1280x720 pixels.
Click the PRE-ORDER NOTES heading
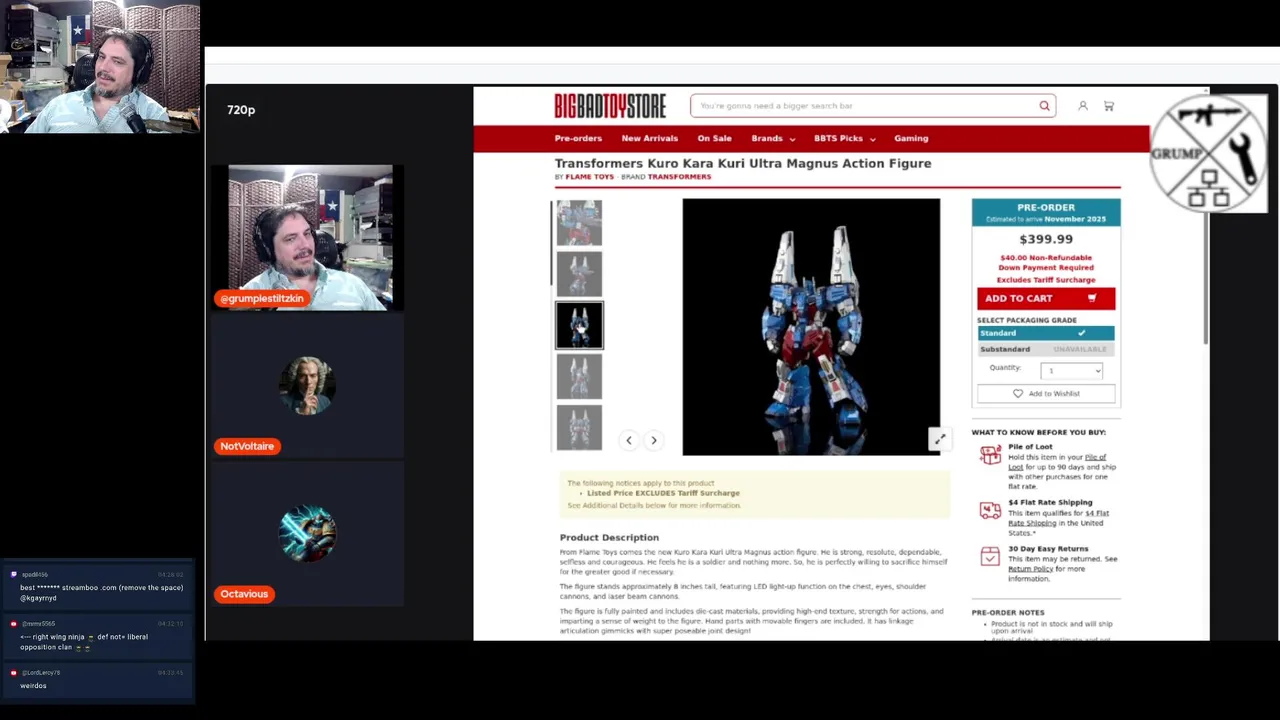click(x=1008, y=612)
